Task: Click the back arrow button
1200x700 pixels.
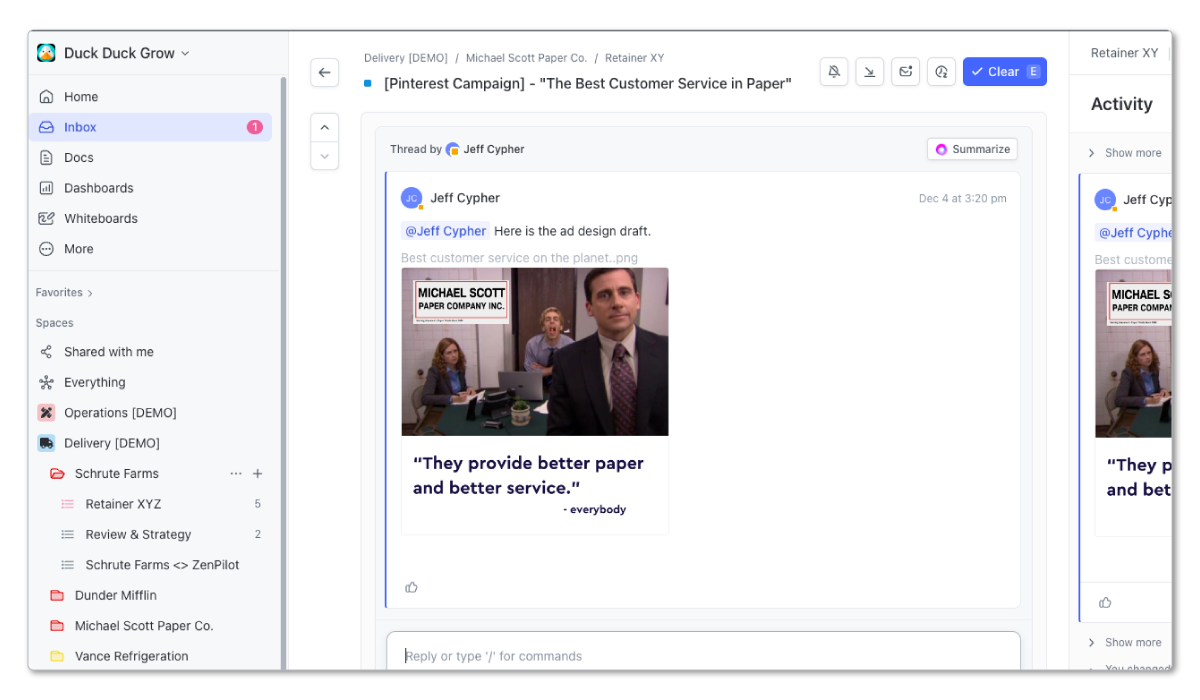Action: tap(325, 72)
